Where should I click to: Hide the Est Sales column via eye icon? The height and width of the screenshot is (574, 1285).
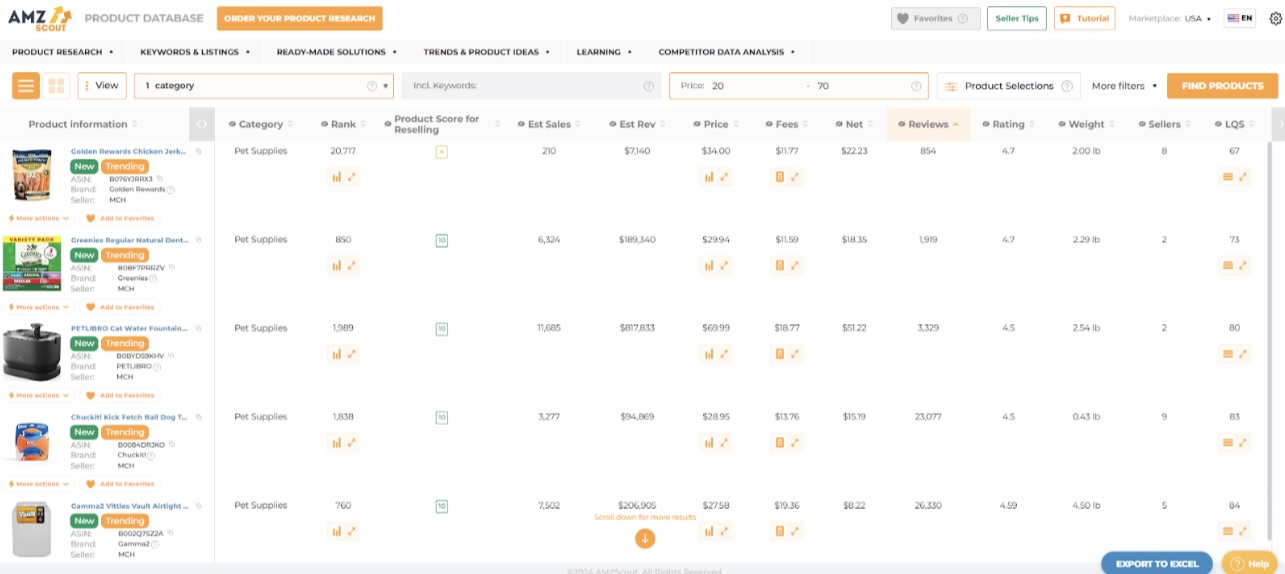tap(520, 124)
